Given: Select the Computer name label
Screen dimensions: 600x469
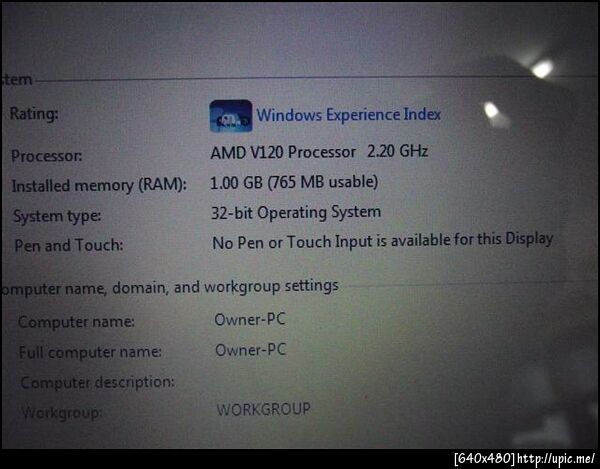Looking at the screenshot, I should [x=76, y=322].
